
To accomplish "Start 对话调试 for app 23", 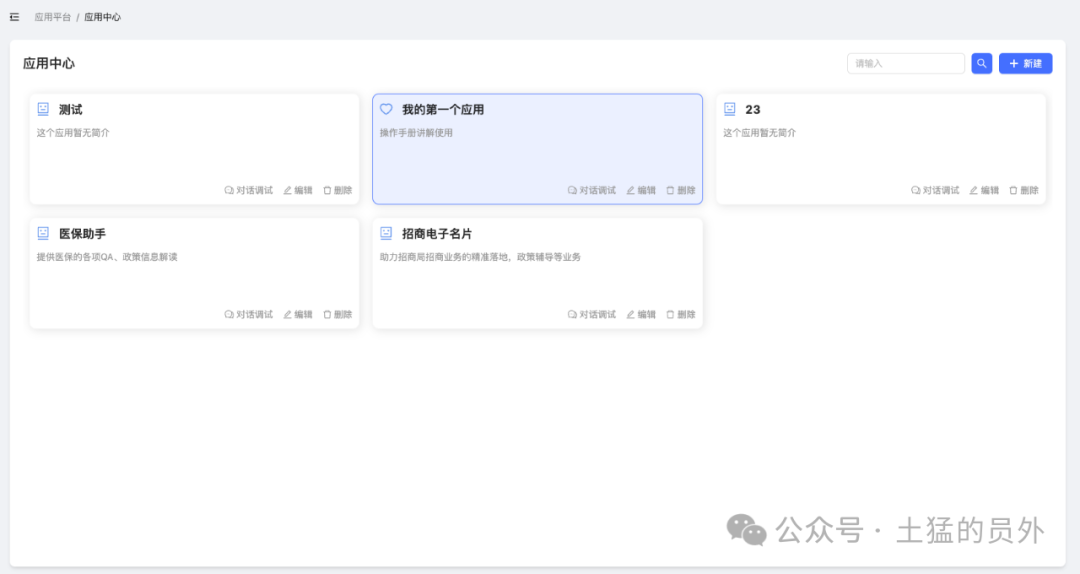I will coord(935,190).
